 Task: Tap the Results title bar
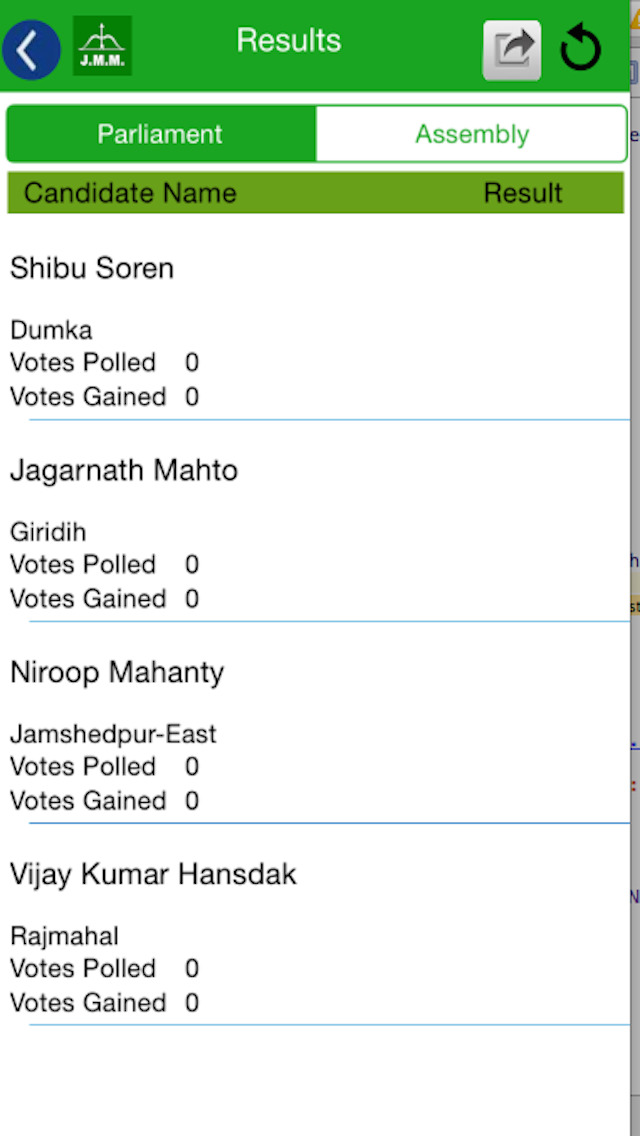point(288,41)
